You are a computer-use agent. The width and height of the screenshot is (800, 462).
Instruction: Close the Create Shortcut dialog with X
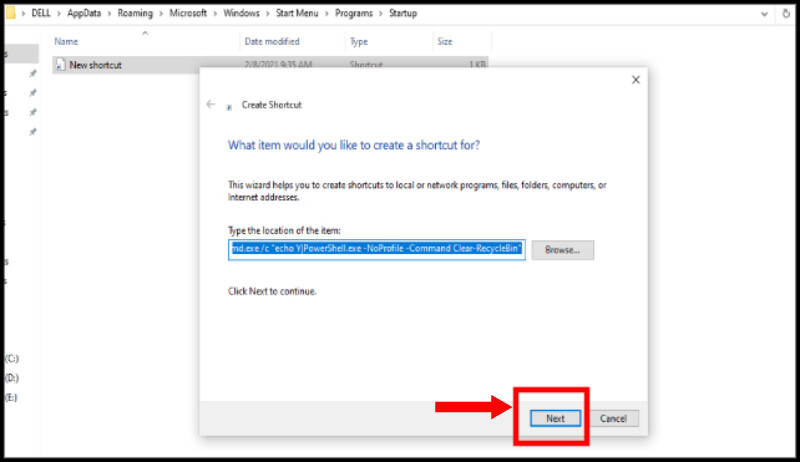click(x=635, y=80)
